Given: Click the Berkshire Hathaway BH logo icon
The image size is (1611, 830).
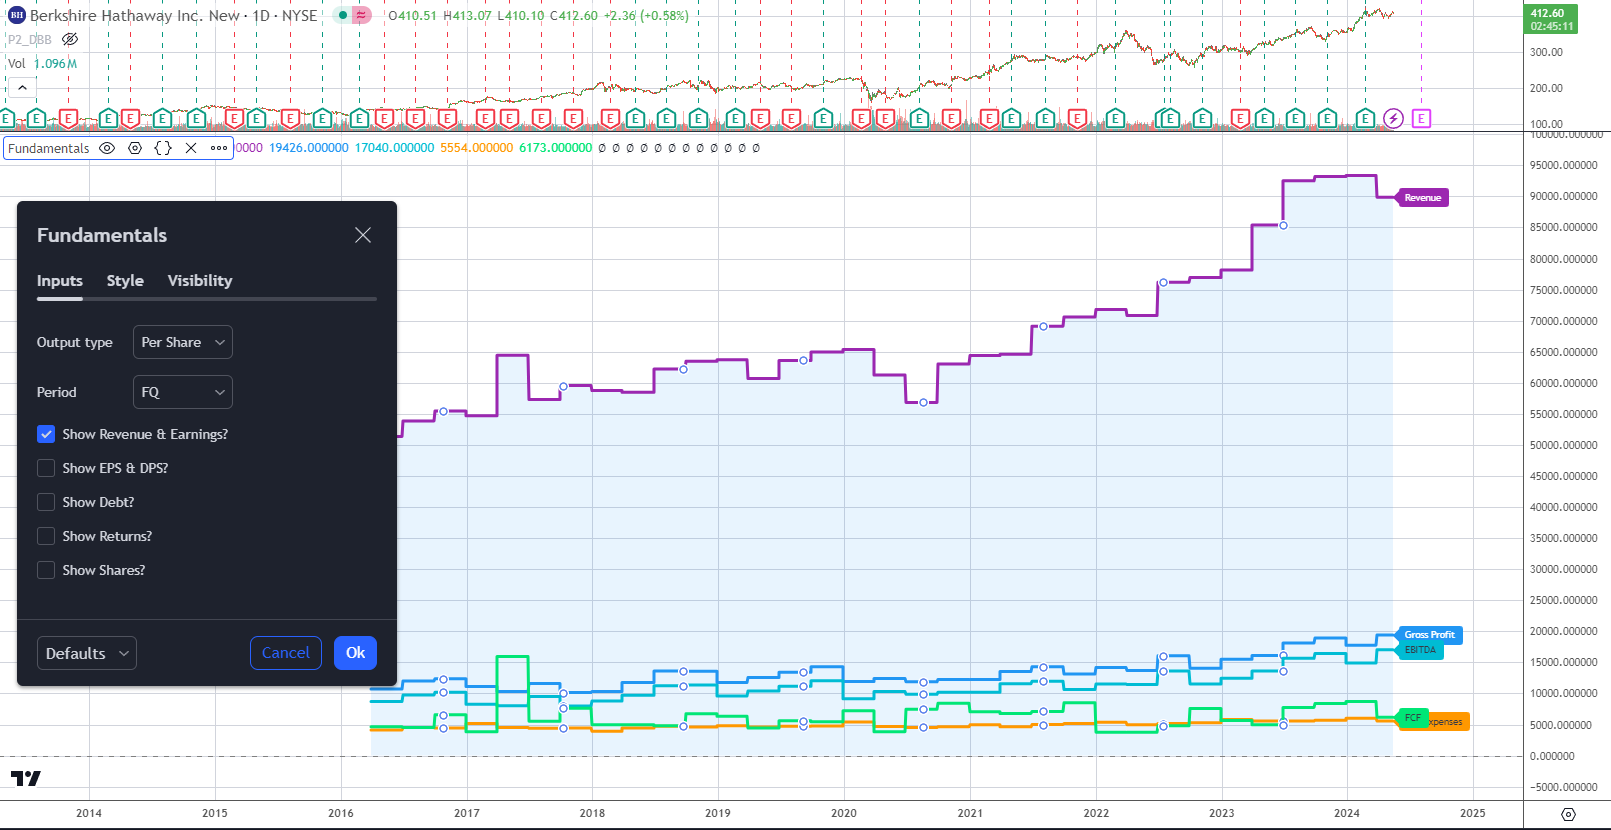Looking at the screenshot, I should pos(16,15).
